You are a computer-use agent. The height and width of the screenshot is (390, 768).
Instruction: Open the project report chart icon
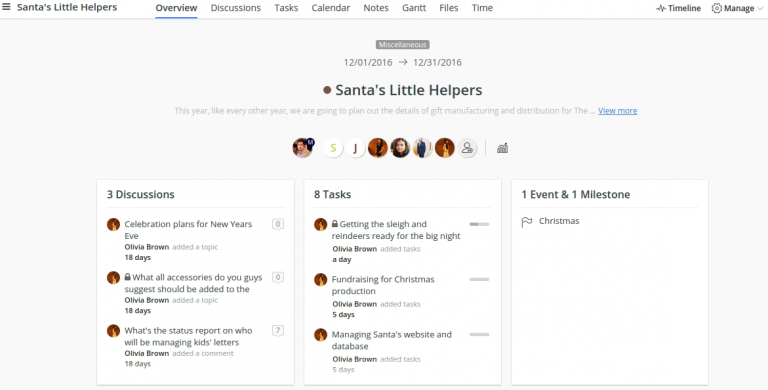coord(502,148)
